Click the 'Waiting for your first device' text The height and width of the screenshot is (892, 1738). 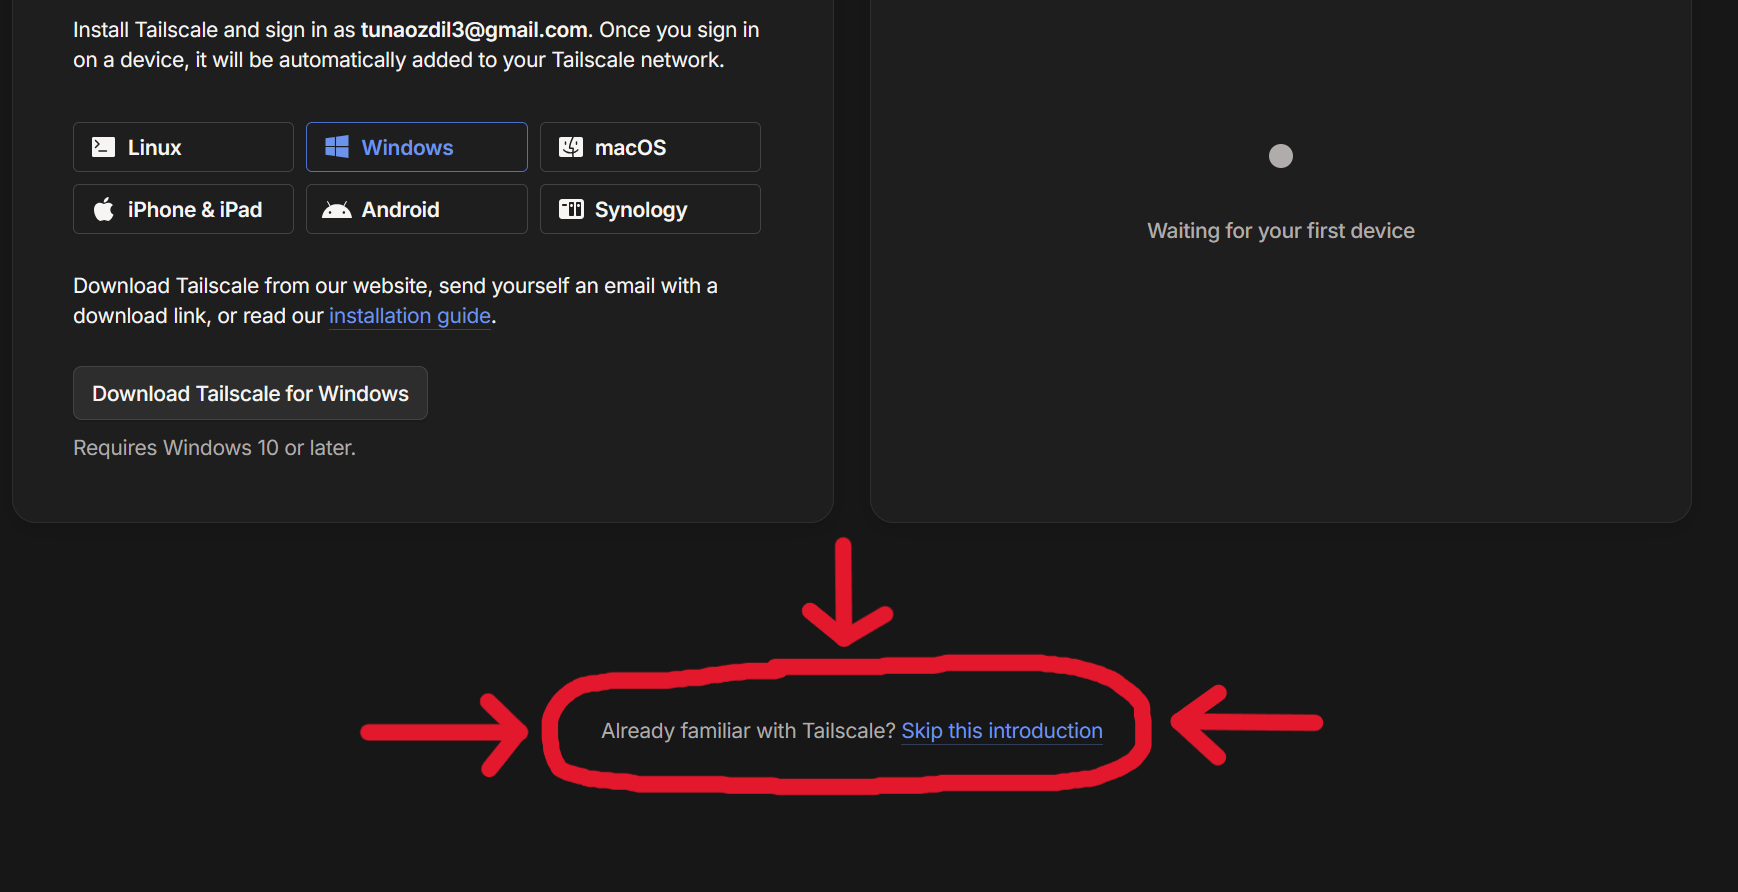(x=1280, y=231)
